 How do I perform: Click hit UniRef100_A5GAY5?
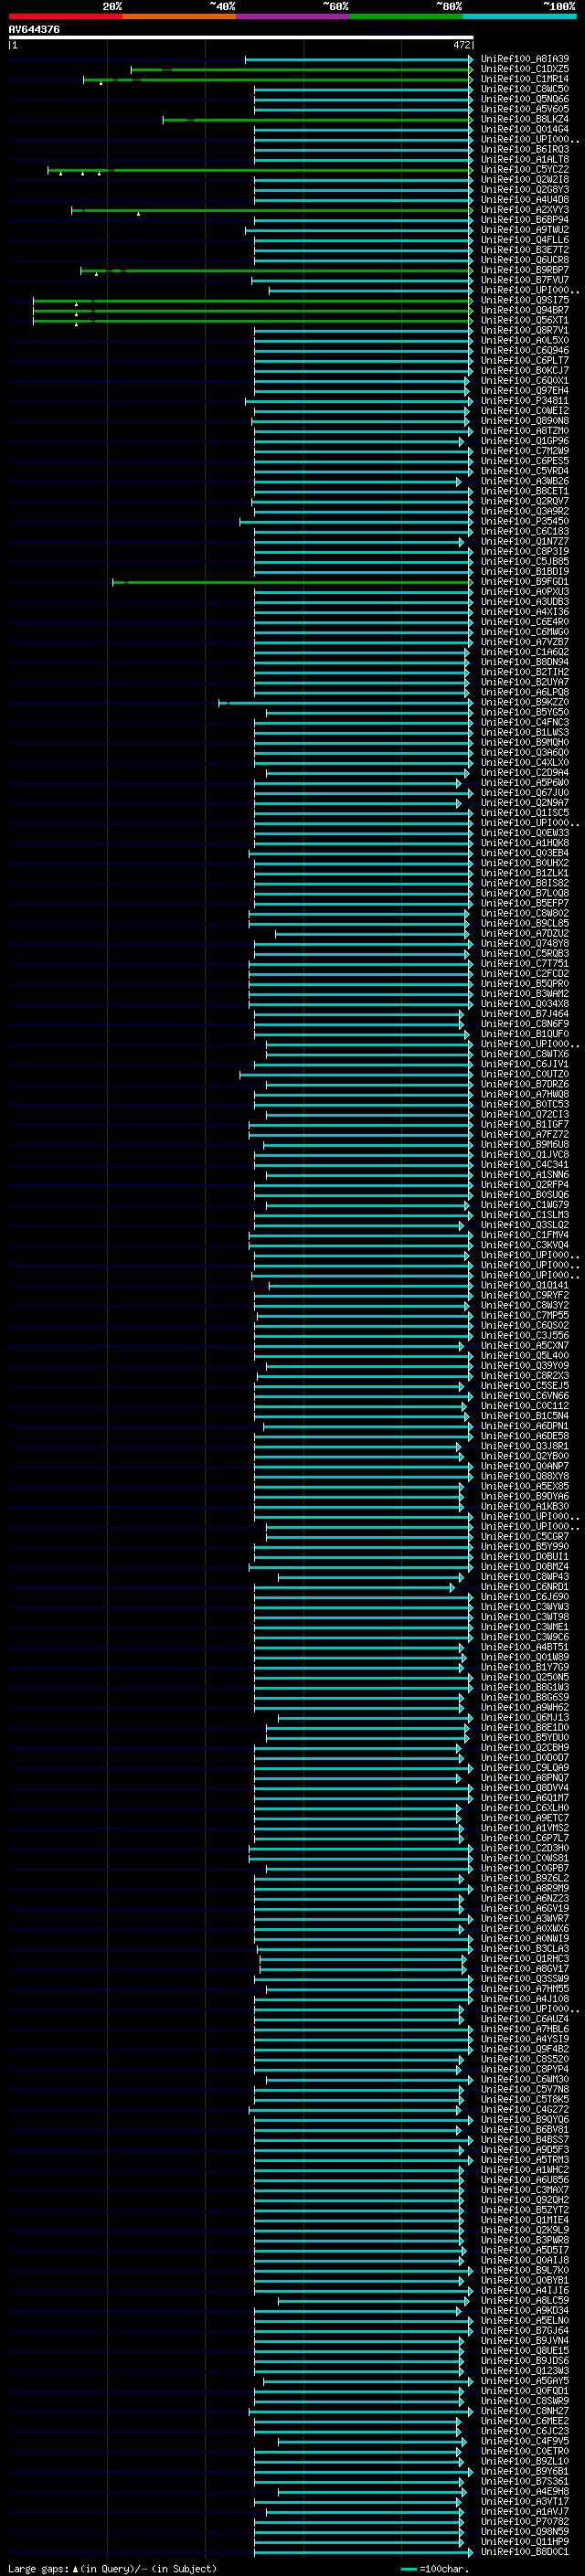click(x=525, y=2380)
